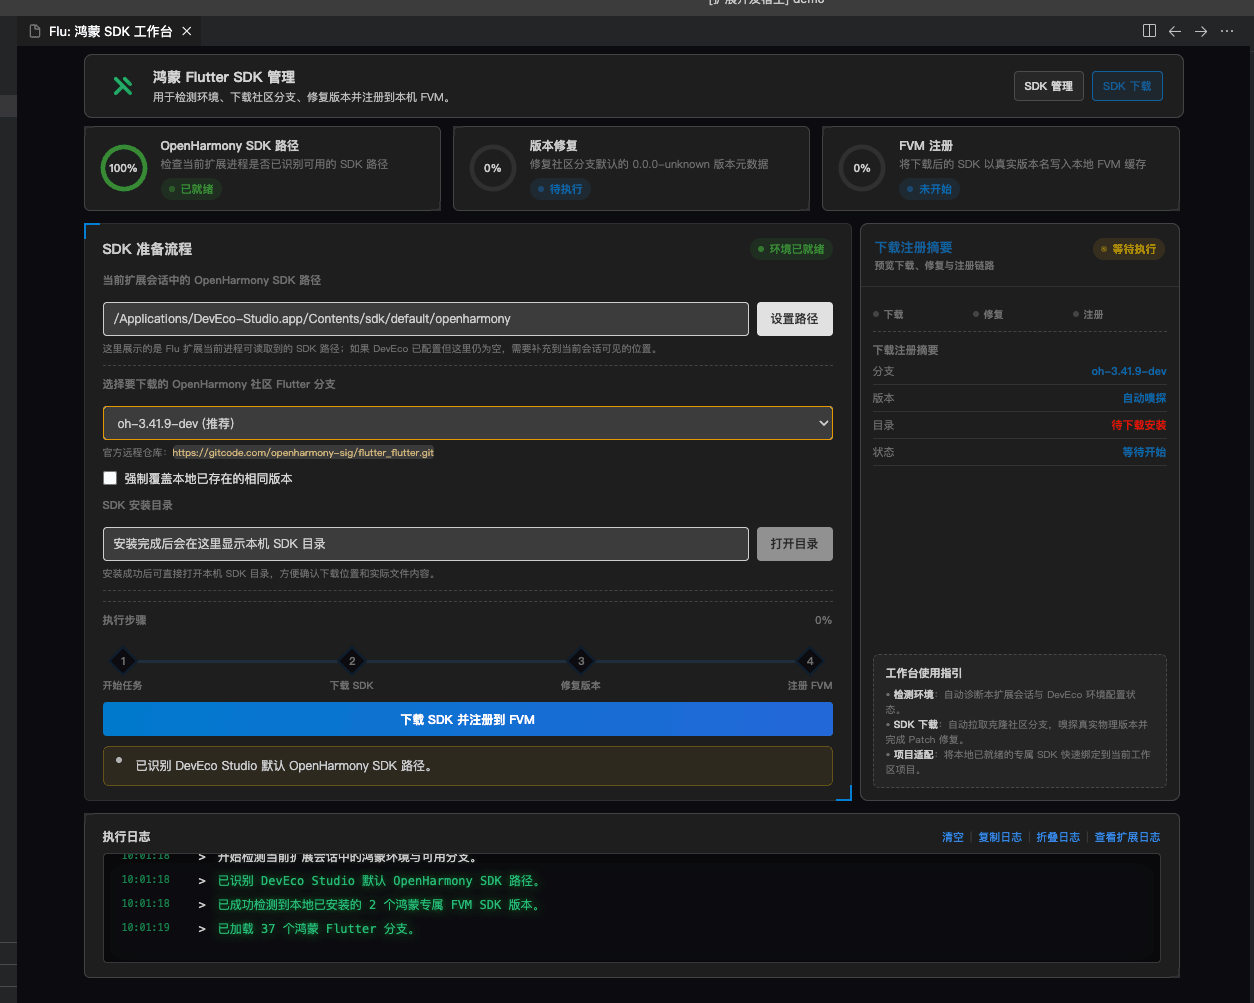
Task: Click the 下载注册摘要 panel heading
Action: [x=913, y=247]
